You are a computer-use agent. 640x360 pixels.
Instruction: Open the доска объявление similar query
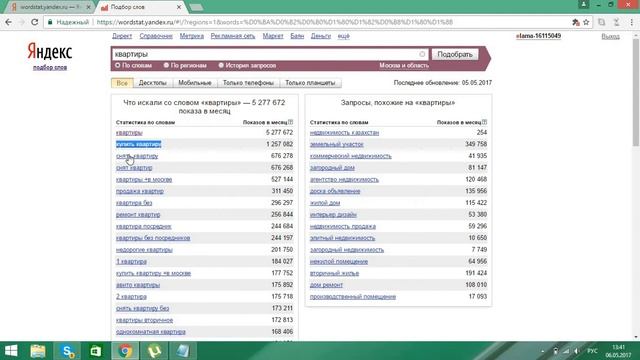(x=335, y=191)
